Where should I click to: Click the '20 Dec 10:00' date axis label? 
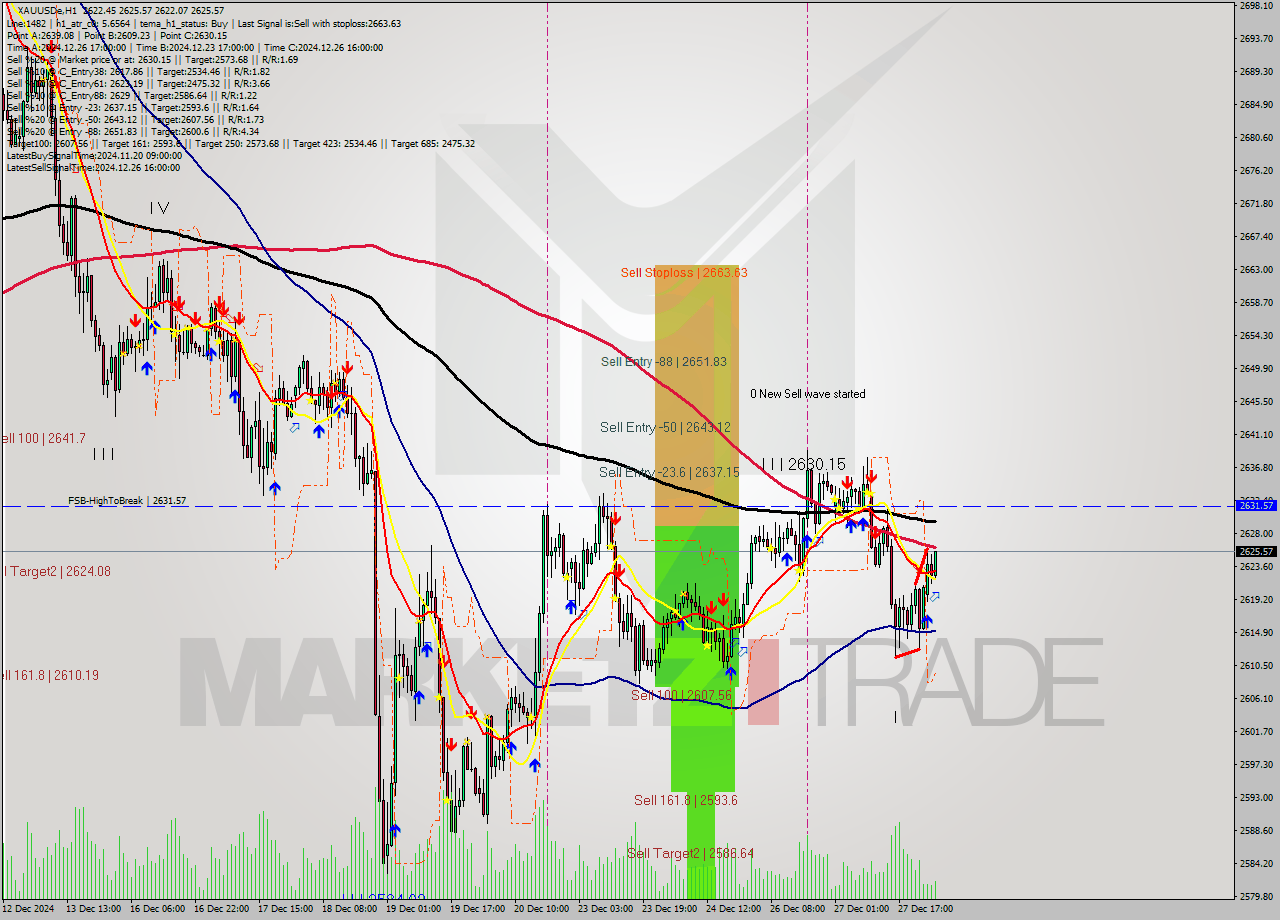tap(541, 909)
